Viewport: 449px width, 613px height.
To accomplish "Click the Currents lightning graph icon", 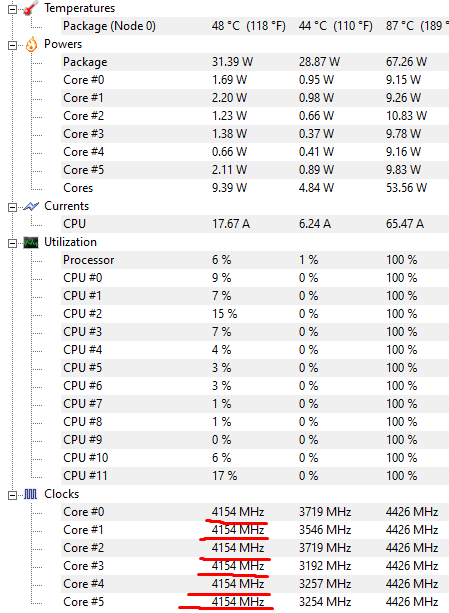I will point(31,206).
